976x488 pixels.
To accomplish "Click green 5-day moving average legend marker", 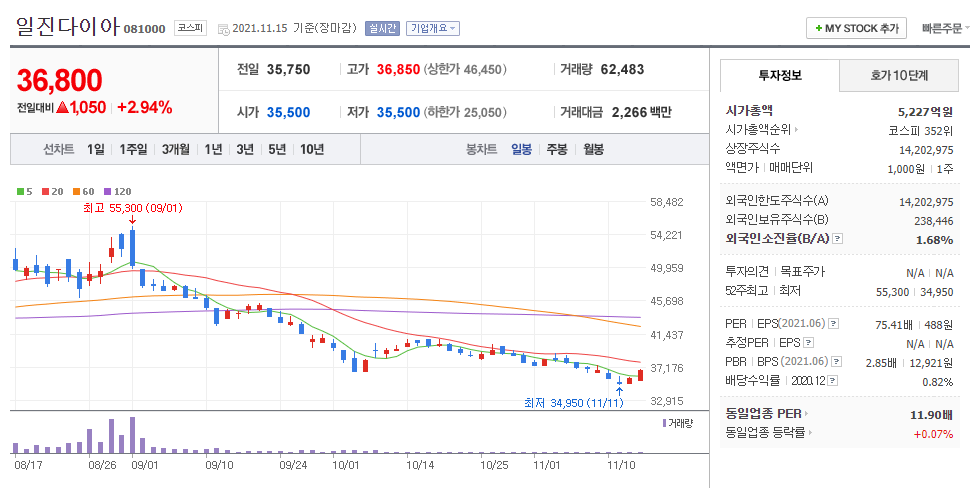I will click(x=20, y=192).
